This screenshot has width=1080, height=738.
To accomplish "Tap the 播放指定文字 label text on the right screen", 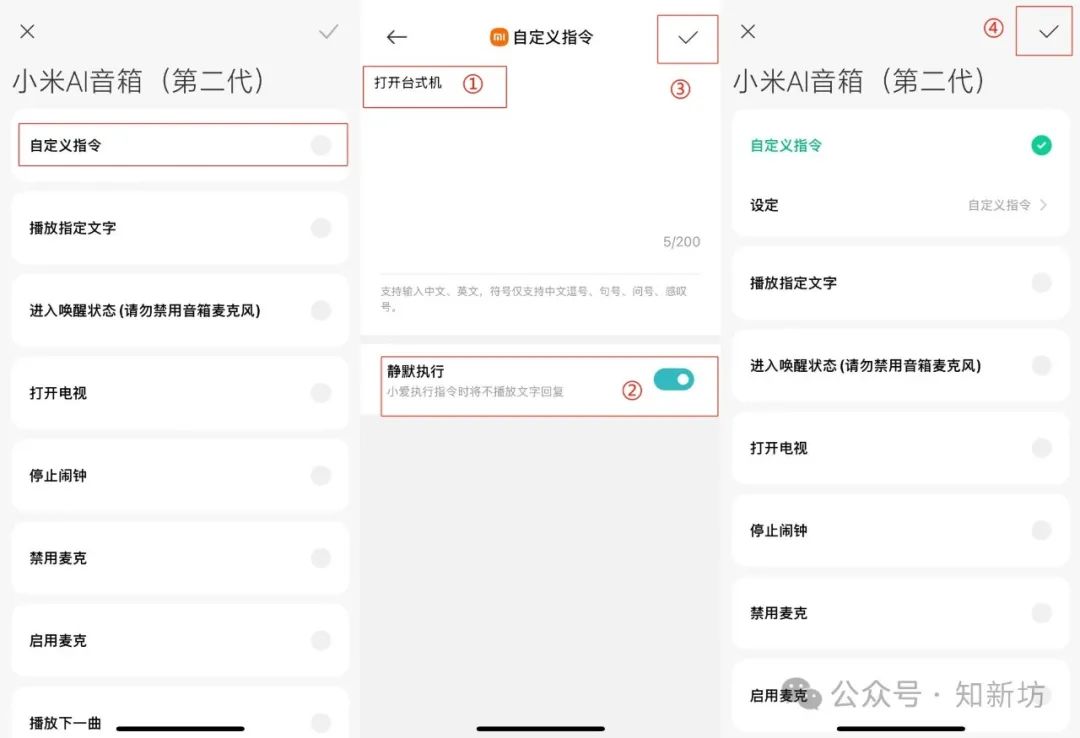I will 793,283.
